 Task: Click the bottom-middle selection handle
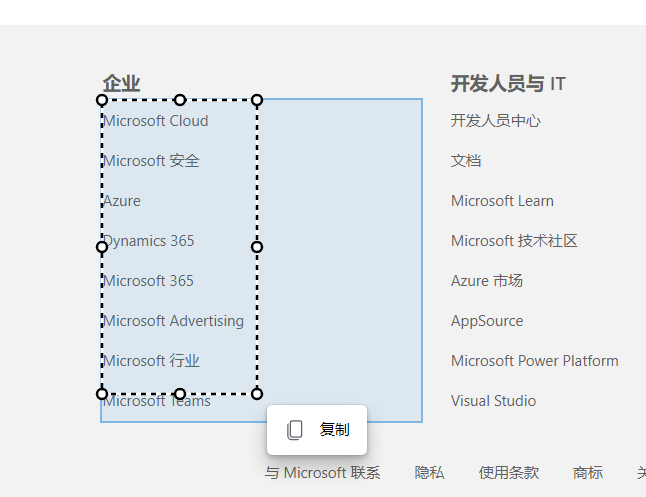[x=180, y=393]
